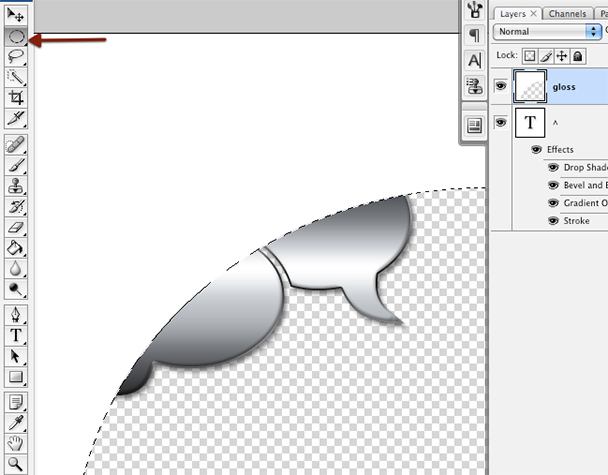608x475 pixels.
Task: Hide the text layer
Action: tap(501, 123)
